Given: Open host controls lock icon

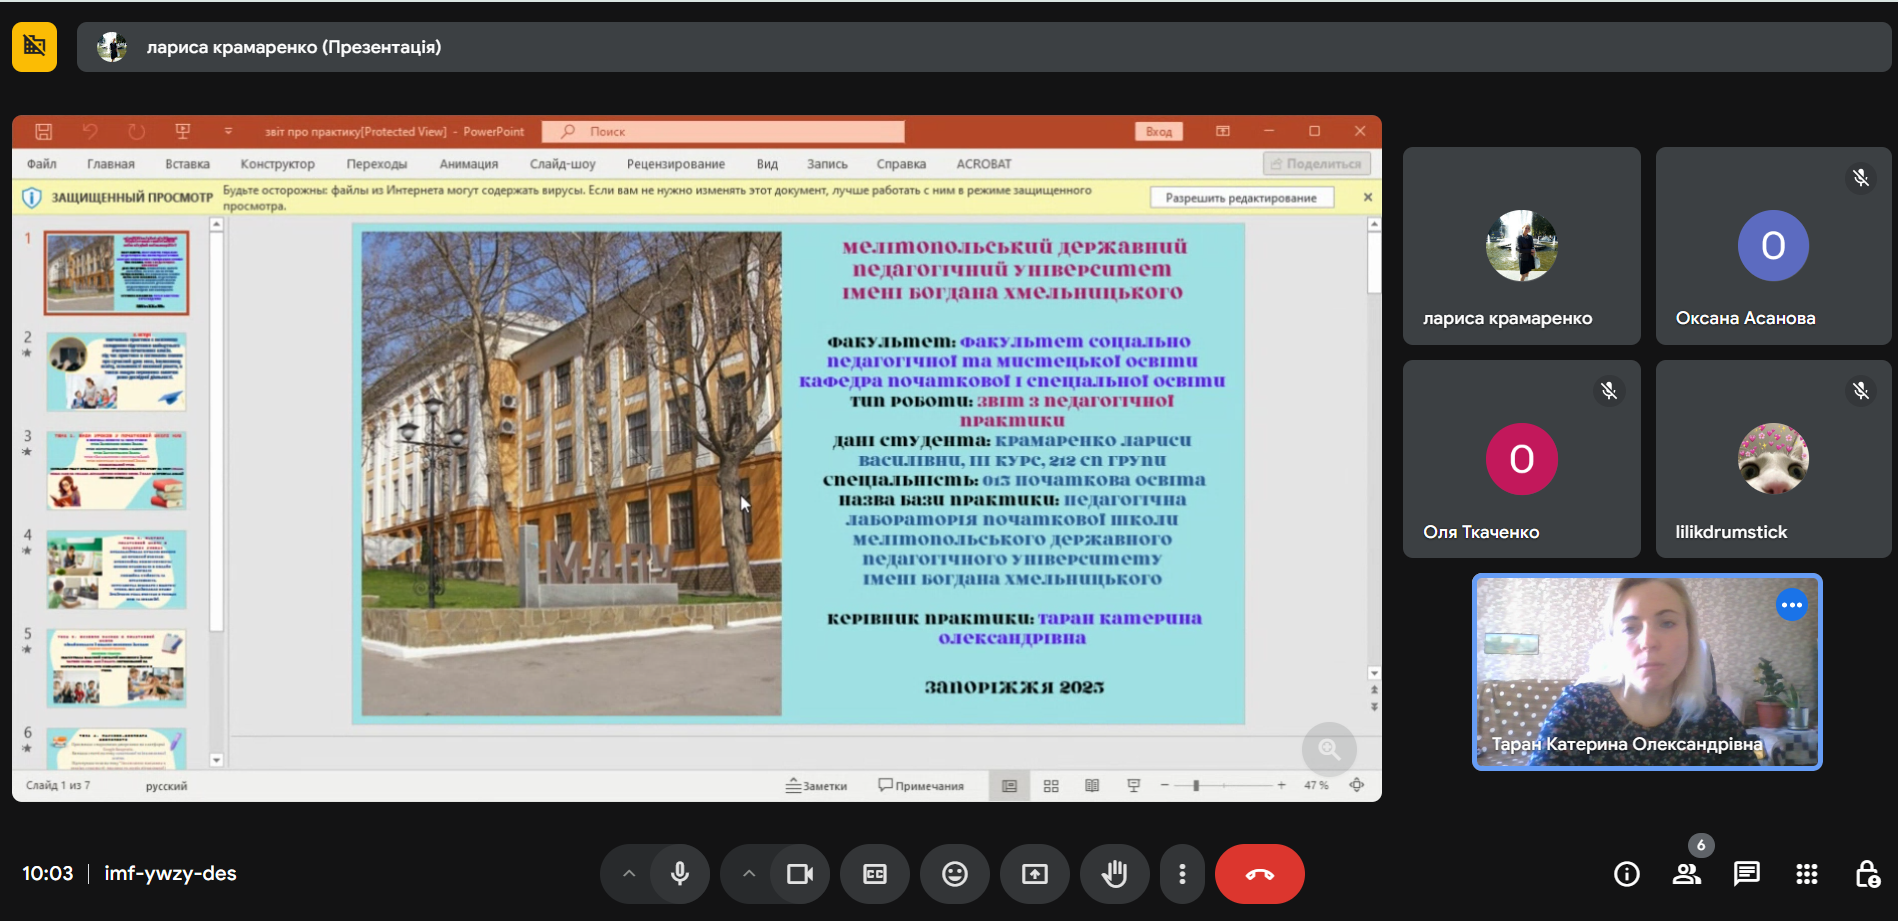Looking at the screenshot, I should pos(1866,874).
